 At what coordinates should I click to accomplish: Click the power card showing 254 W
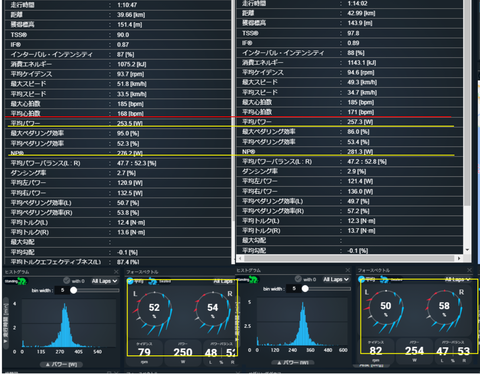click(414, 351)
